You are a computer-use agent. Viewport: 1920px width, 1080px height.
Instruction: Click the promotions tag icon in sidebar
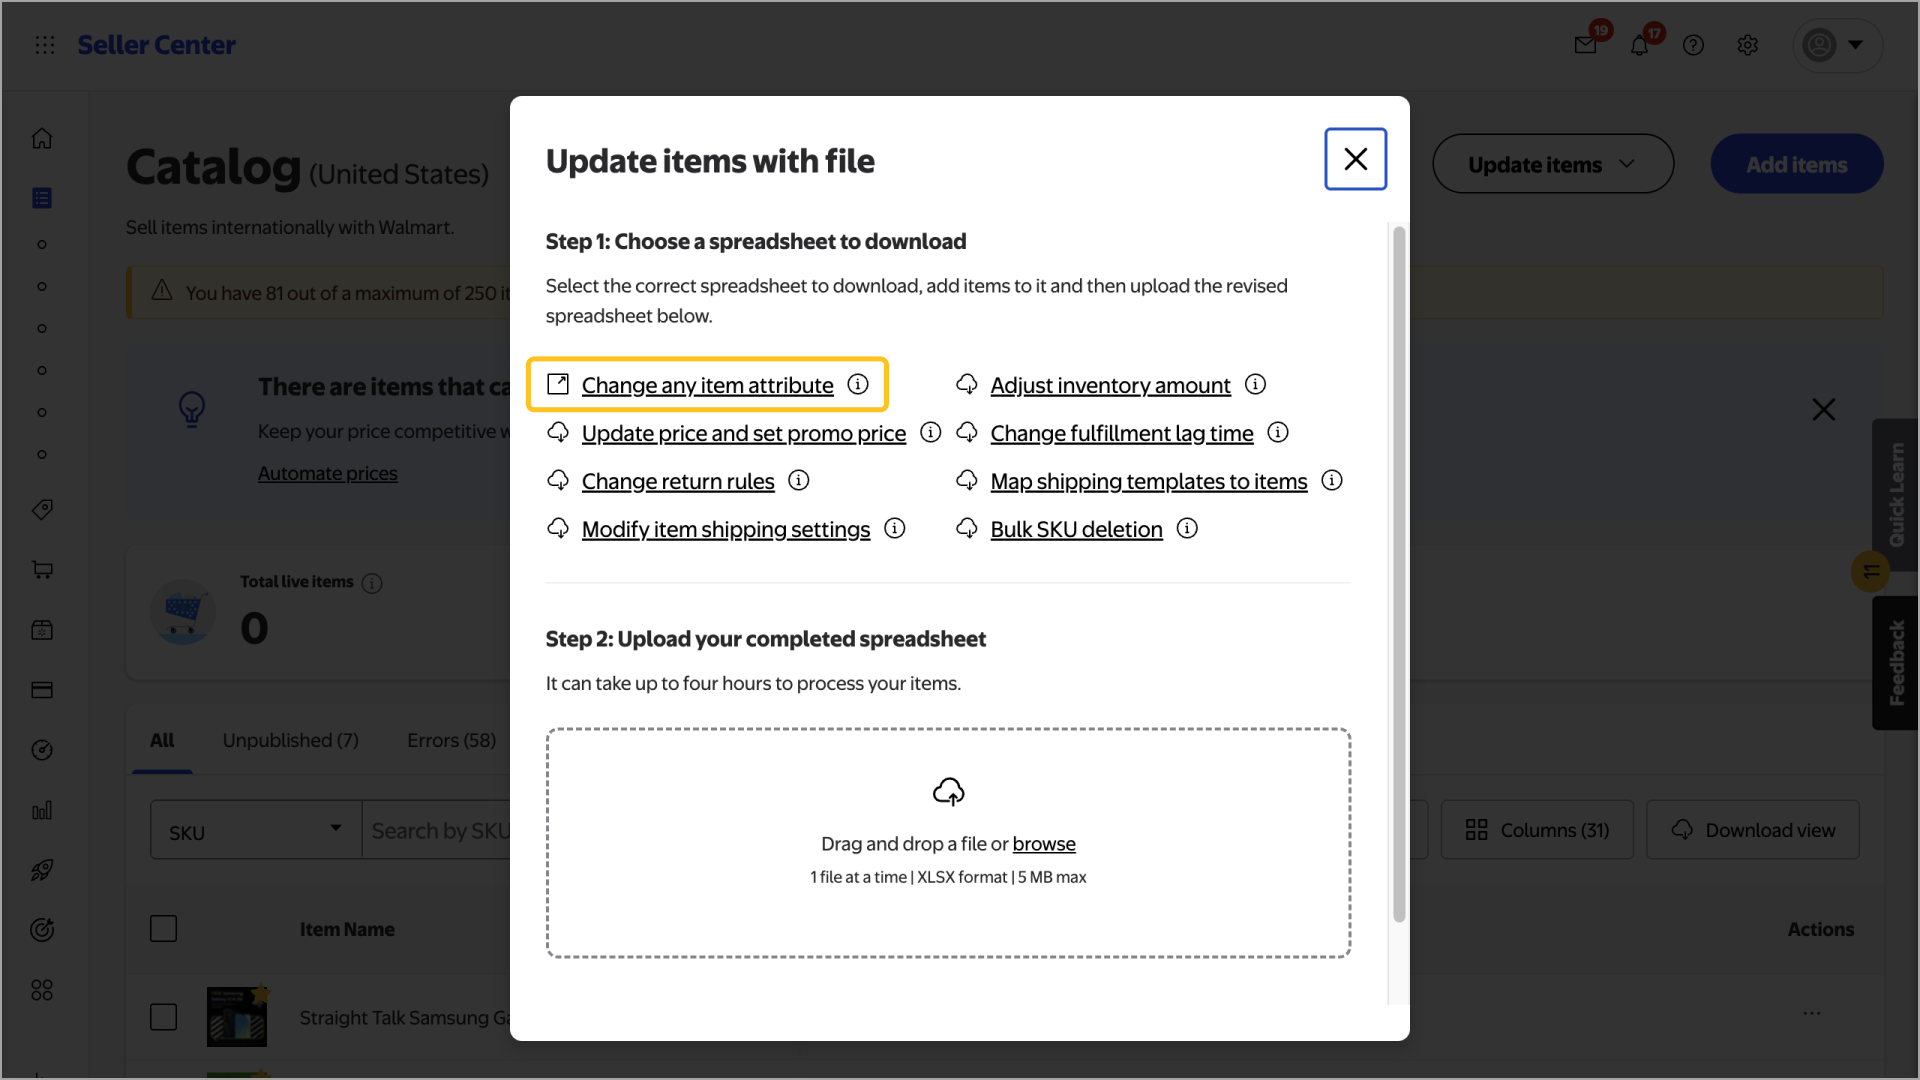click(42, 509)
